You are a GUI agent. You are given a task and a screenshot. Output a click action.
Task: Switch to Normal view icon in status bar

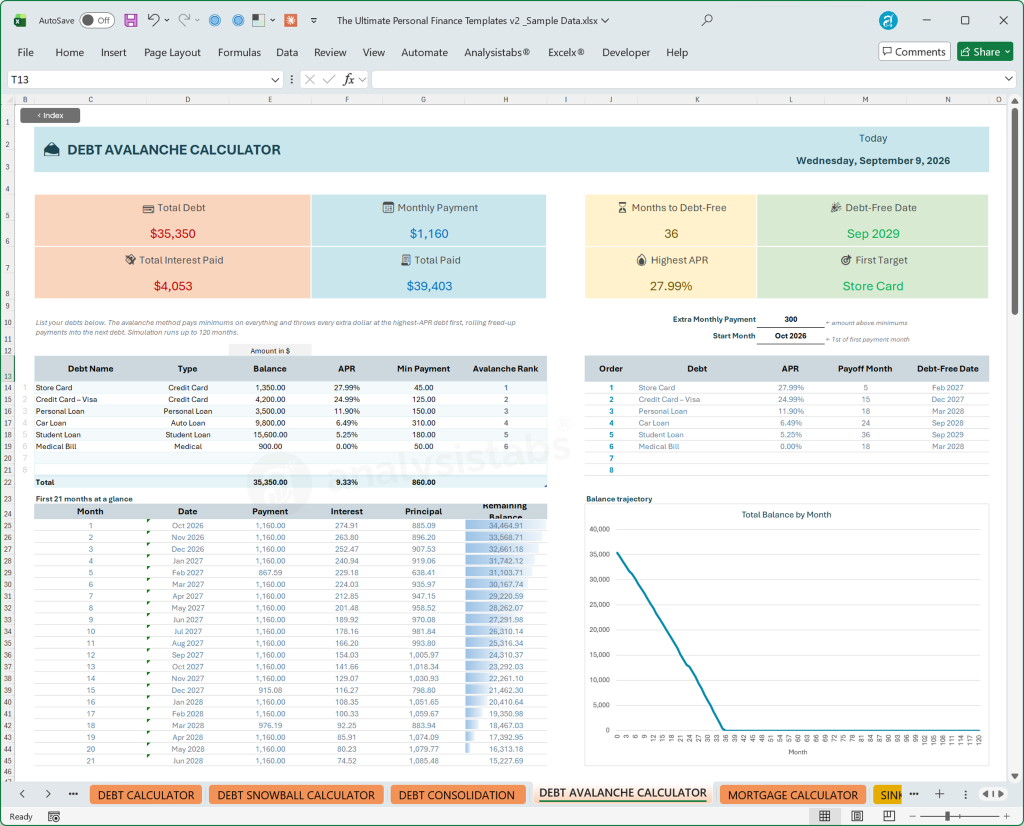[825, 816]
